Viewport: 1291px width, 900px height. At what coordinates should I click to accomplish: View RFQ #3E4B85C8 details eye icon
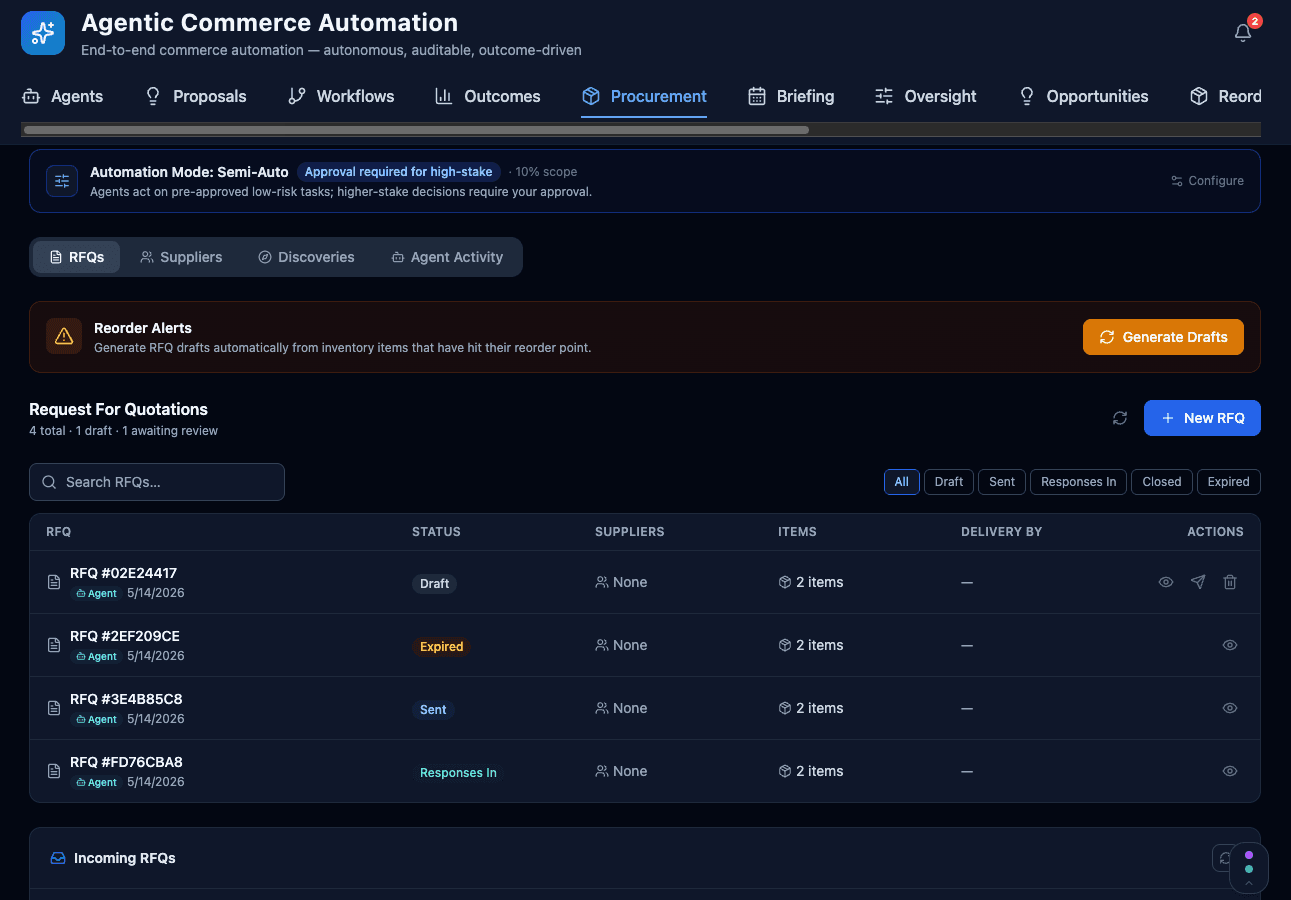1230,708
